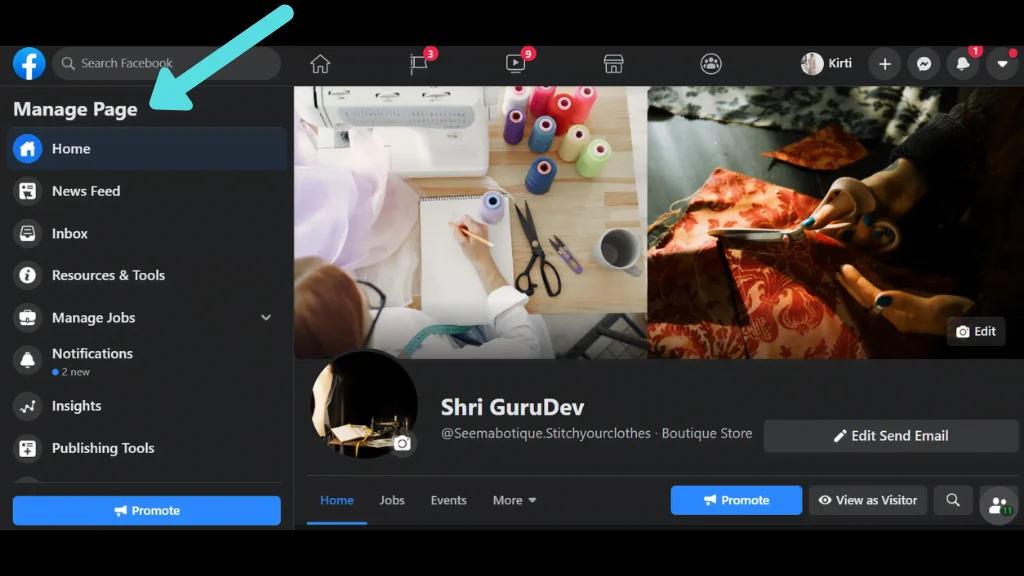Open Resources & Tools in sidebar

tap(147, 275)
